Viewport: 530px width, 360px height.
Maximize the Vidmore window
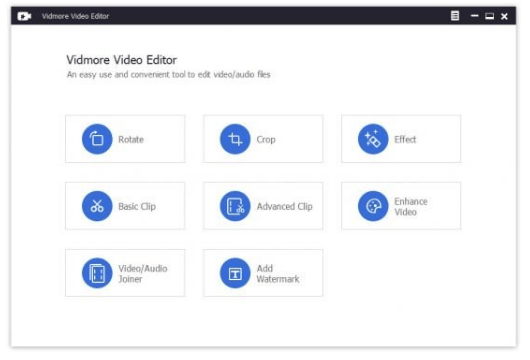click(489, 16)
